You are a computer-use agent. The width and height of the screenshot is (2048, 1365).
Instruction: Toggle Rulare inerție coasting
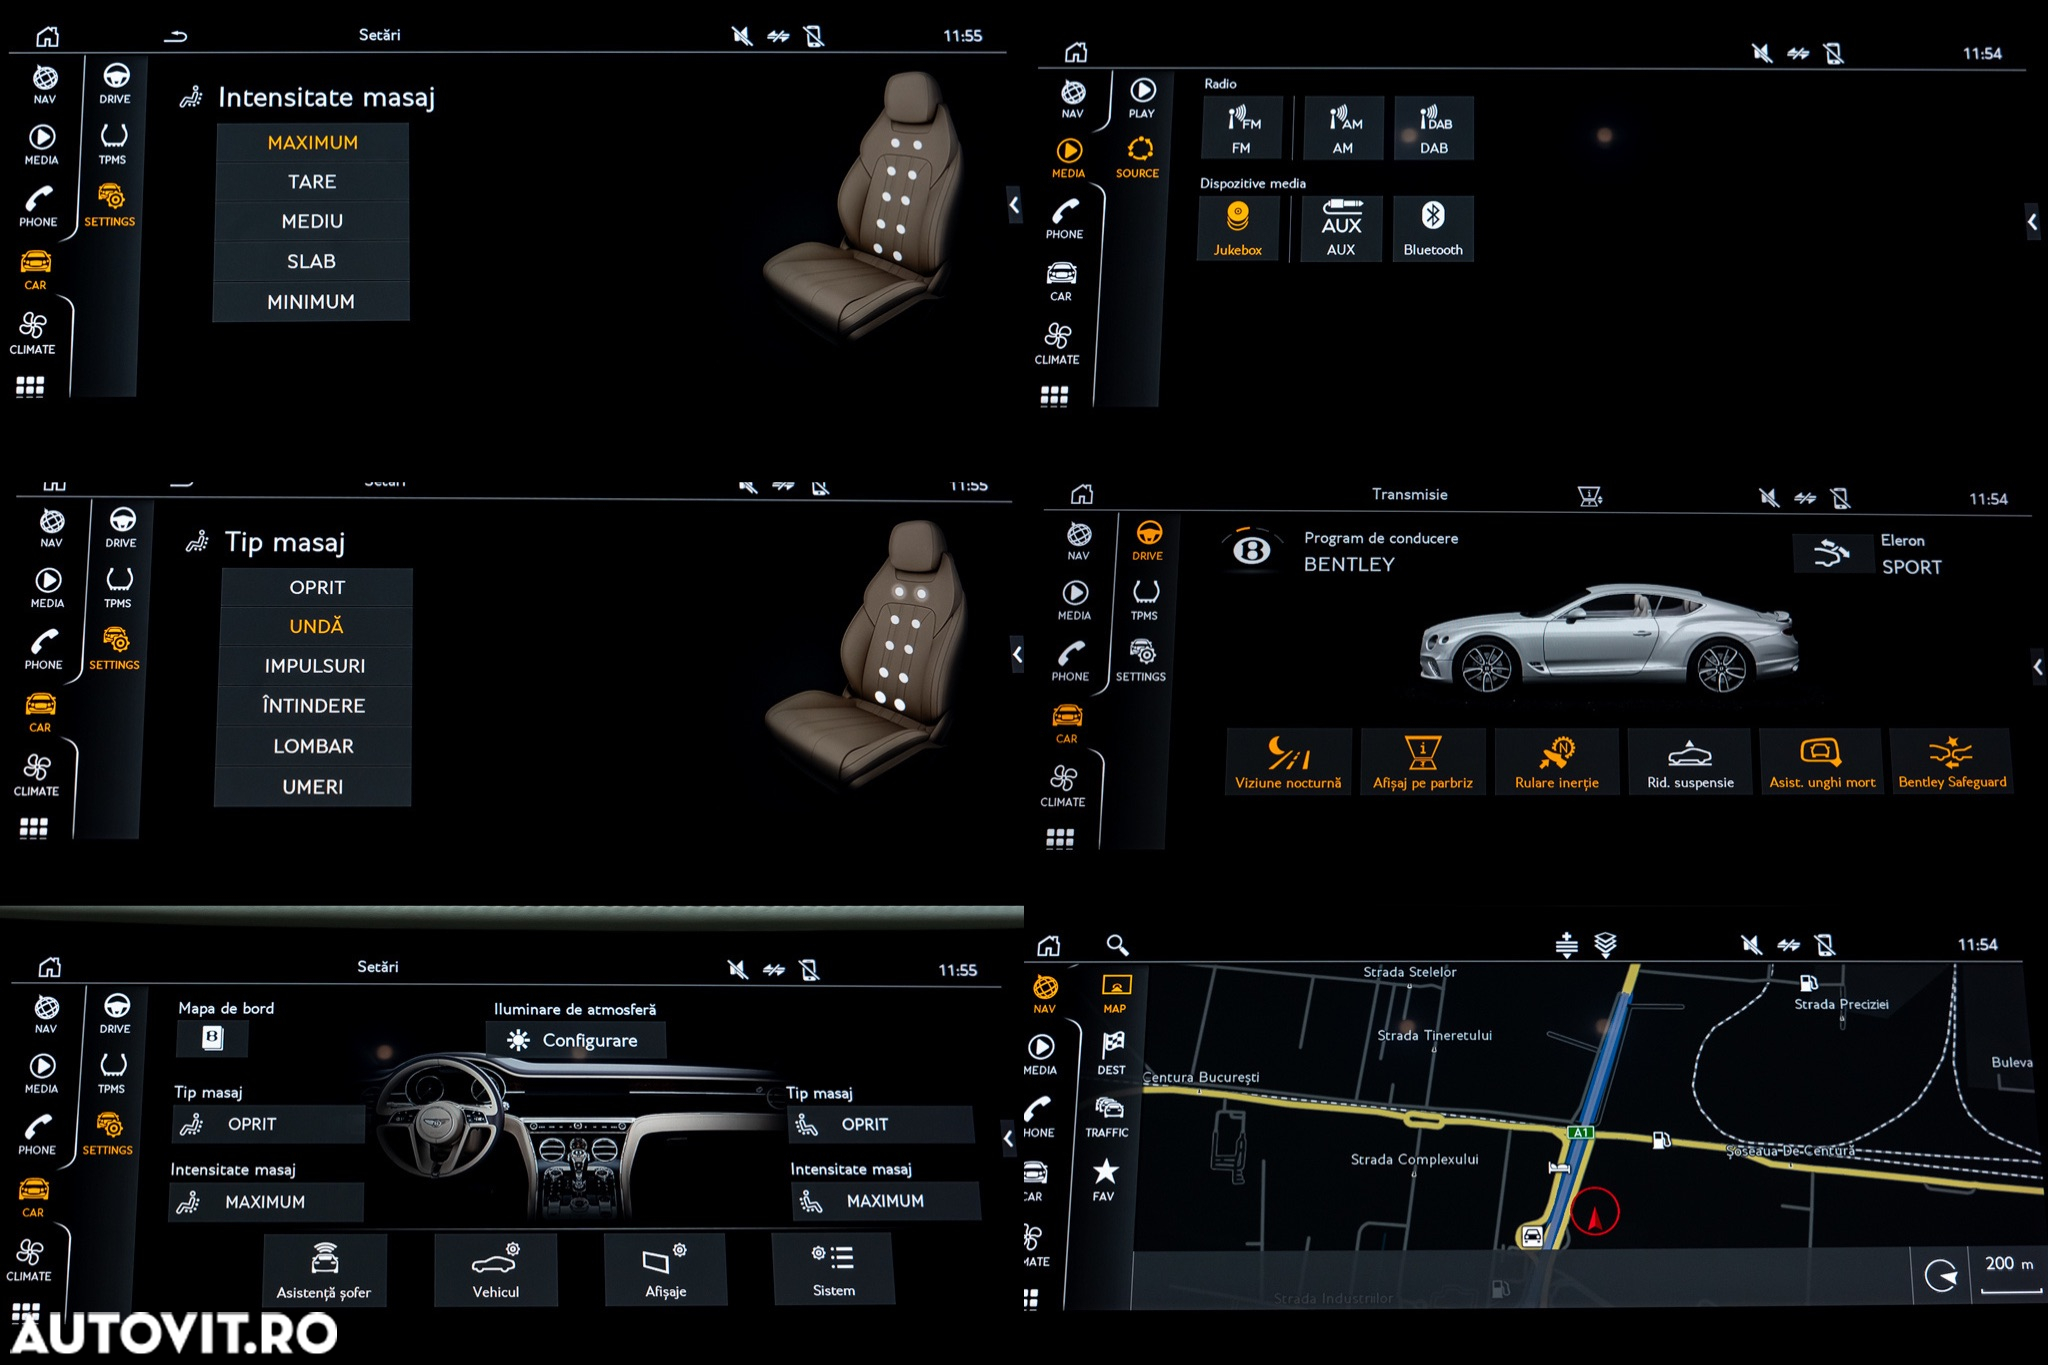click(1556, 762)
